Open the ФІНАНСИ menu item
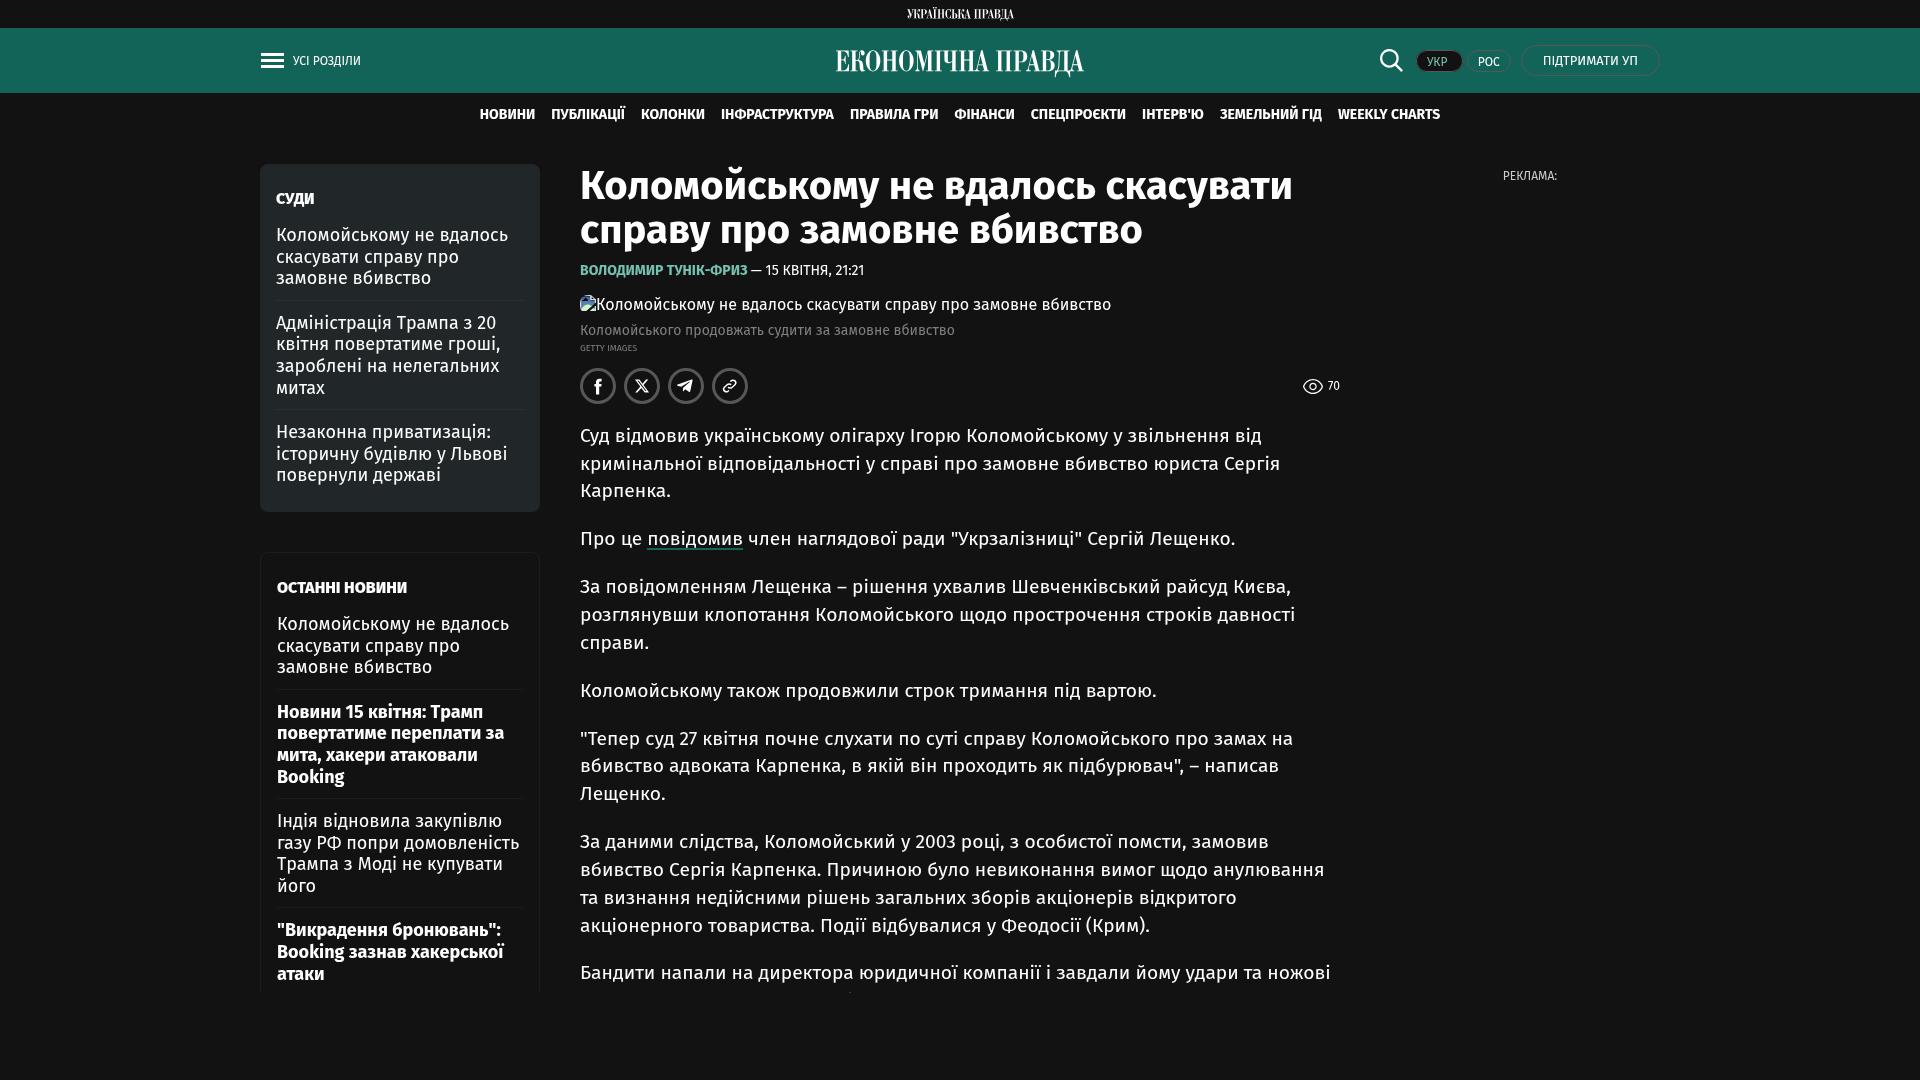The height and width of the screenshot is (1080, 1920). tap(984, 115)
